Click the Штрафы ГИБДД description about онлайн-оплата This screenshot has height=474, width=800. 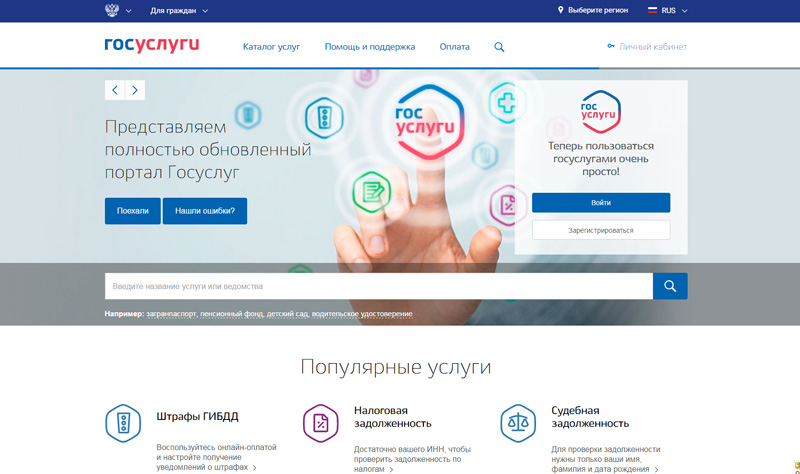[x=216, y=457]
